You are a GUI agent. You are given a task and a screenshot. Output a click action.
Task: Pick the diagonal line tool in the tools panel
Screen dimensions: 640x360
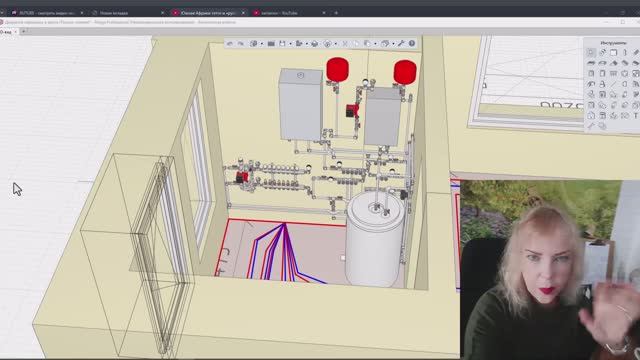(x=613, y=84)
